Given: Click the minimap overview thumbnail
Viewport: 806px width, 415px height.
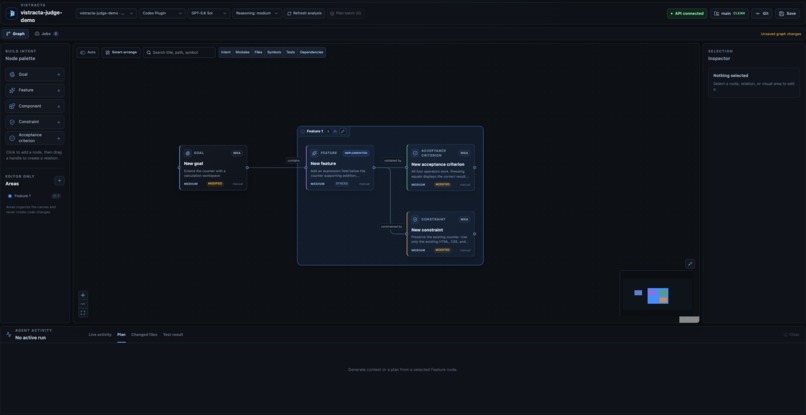Looking at the screenshot, I should (x=656, y=294).
